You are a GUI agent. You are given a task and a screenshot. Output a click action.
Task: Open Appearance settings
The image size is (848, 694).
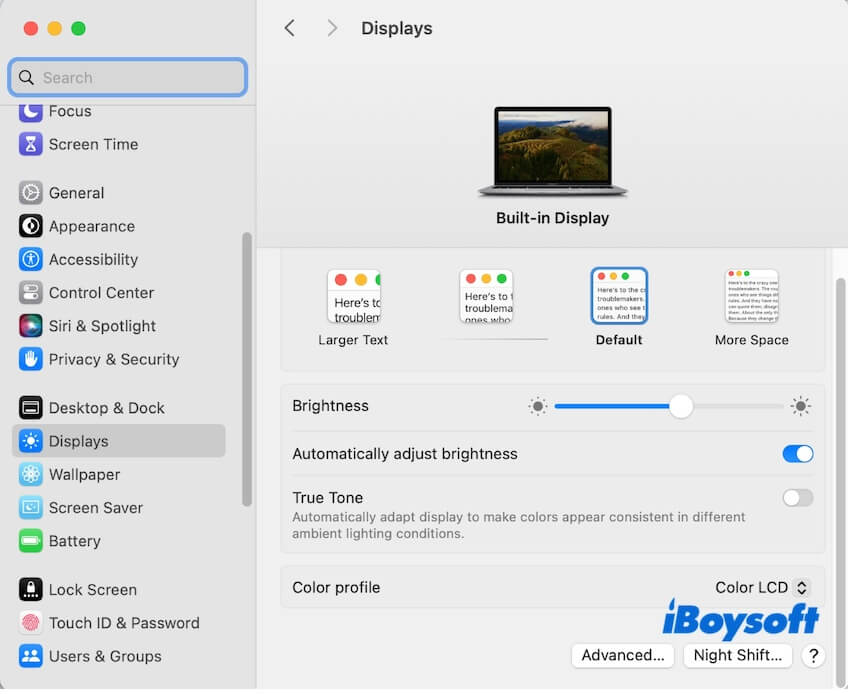[x=90, y=226]
